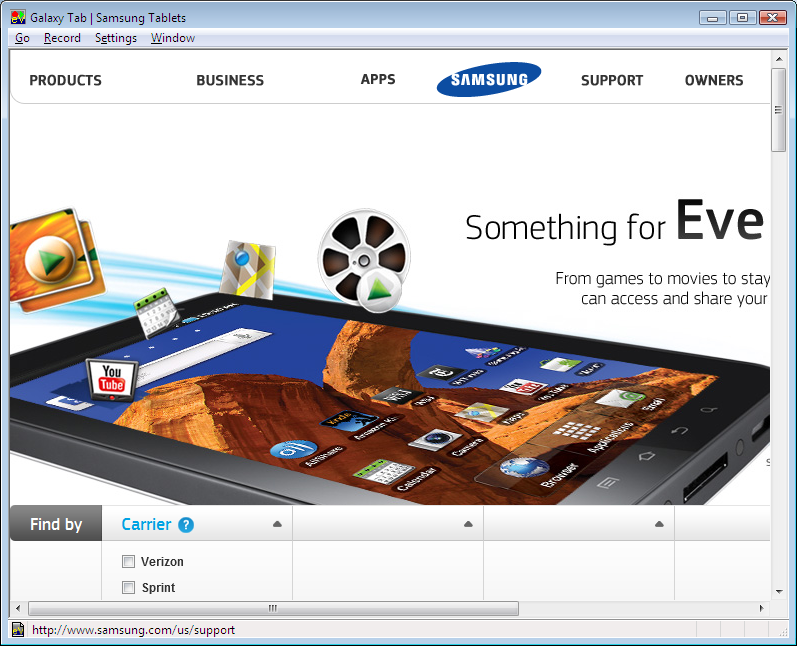The width and height of the screenshot is (797, 646).
Task: Click the tablet back arrow button
Action: click(x=680, y=431)
